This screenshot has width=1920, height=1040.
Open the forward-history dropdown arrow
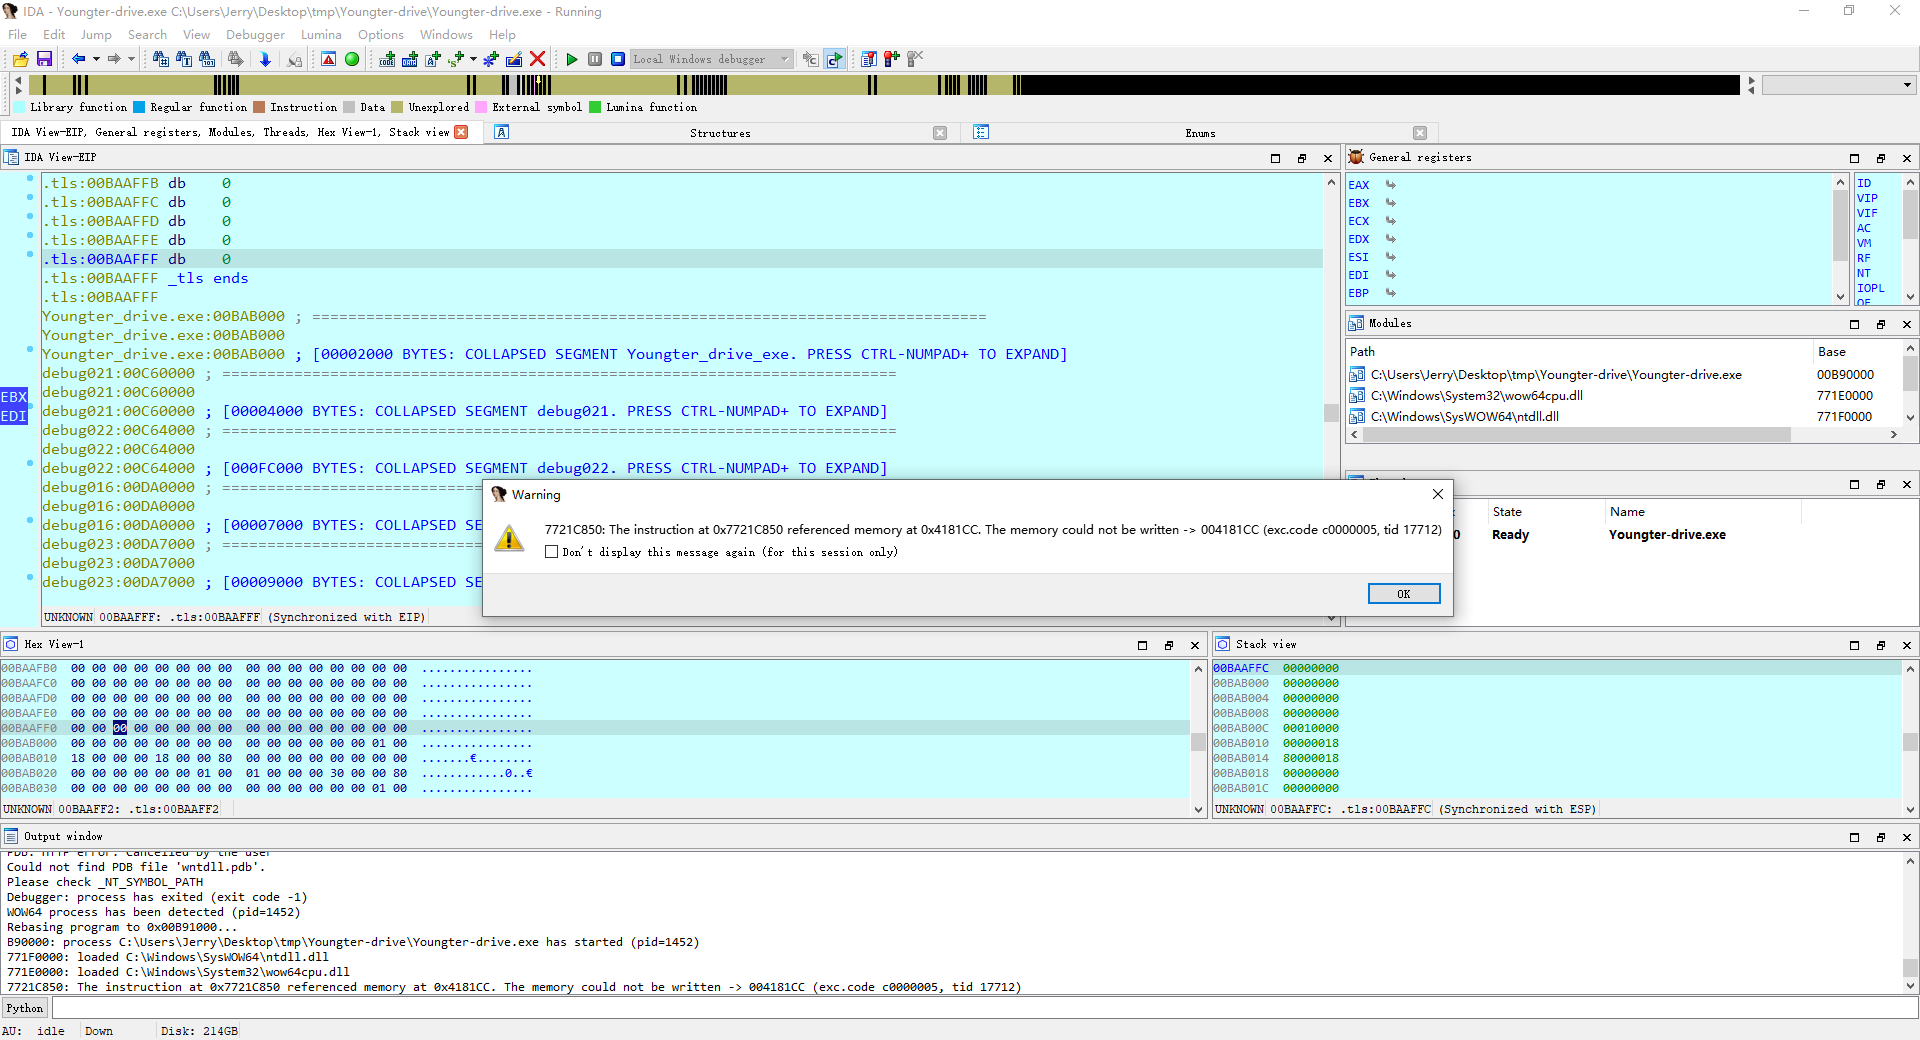tap(131, 59)
